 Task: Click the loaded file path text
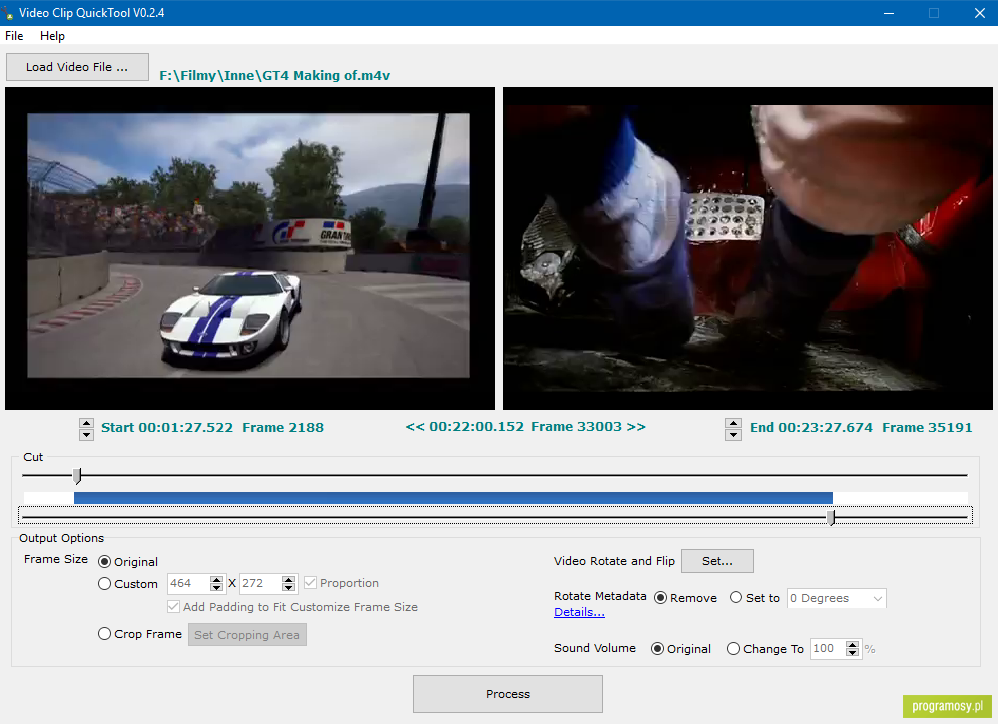pos(274,76)
